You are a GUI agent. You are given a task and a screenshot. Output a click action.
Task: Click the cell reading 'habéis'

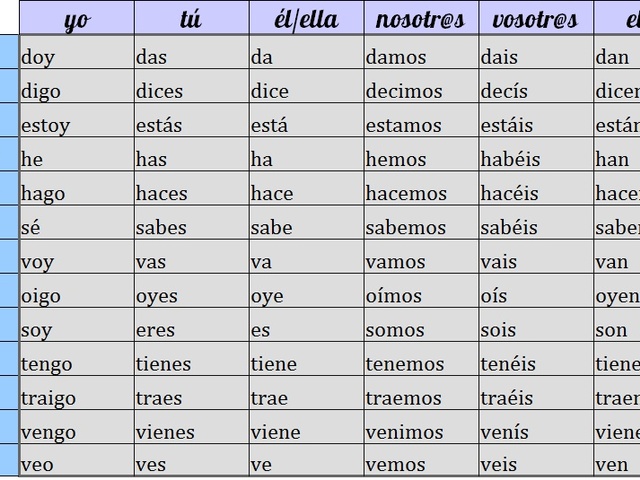coord(536,155)
